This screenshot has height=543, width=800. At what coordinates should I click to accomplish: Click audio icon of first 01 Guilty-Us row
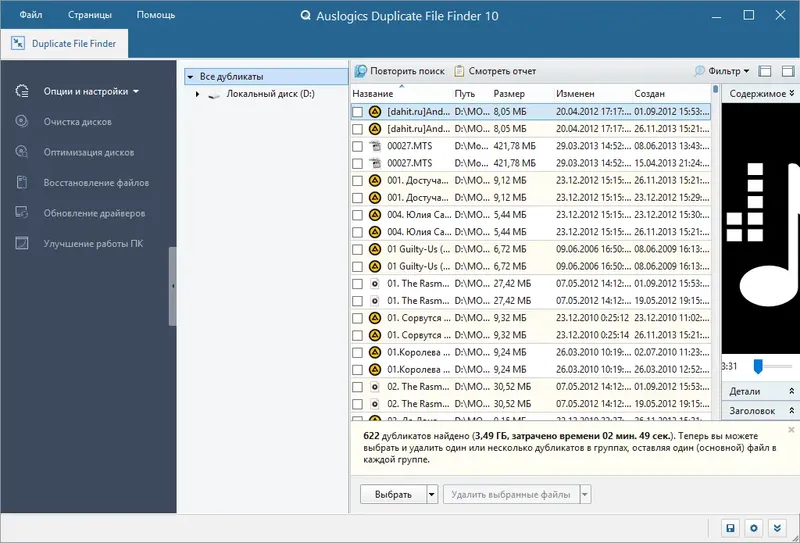[375, 249]
